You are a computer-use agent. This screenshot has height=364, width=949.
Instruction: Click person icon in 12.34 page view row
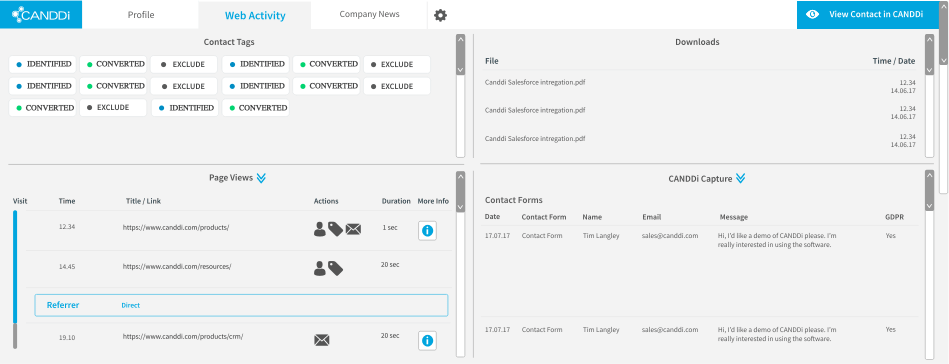tap(320, 229)
